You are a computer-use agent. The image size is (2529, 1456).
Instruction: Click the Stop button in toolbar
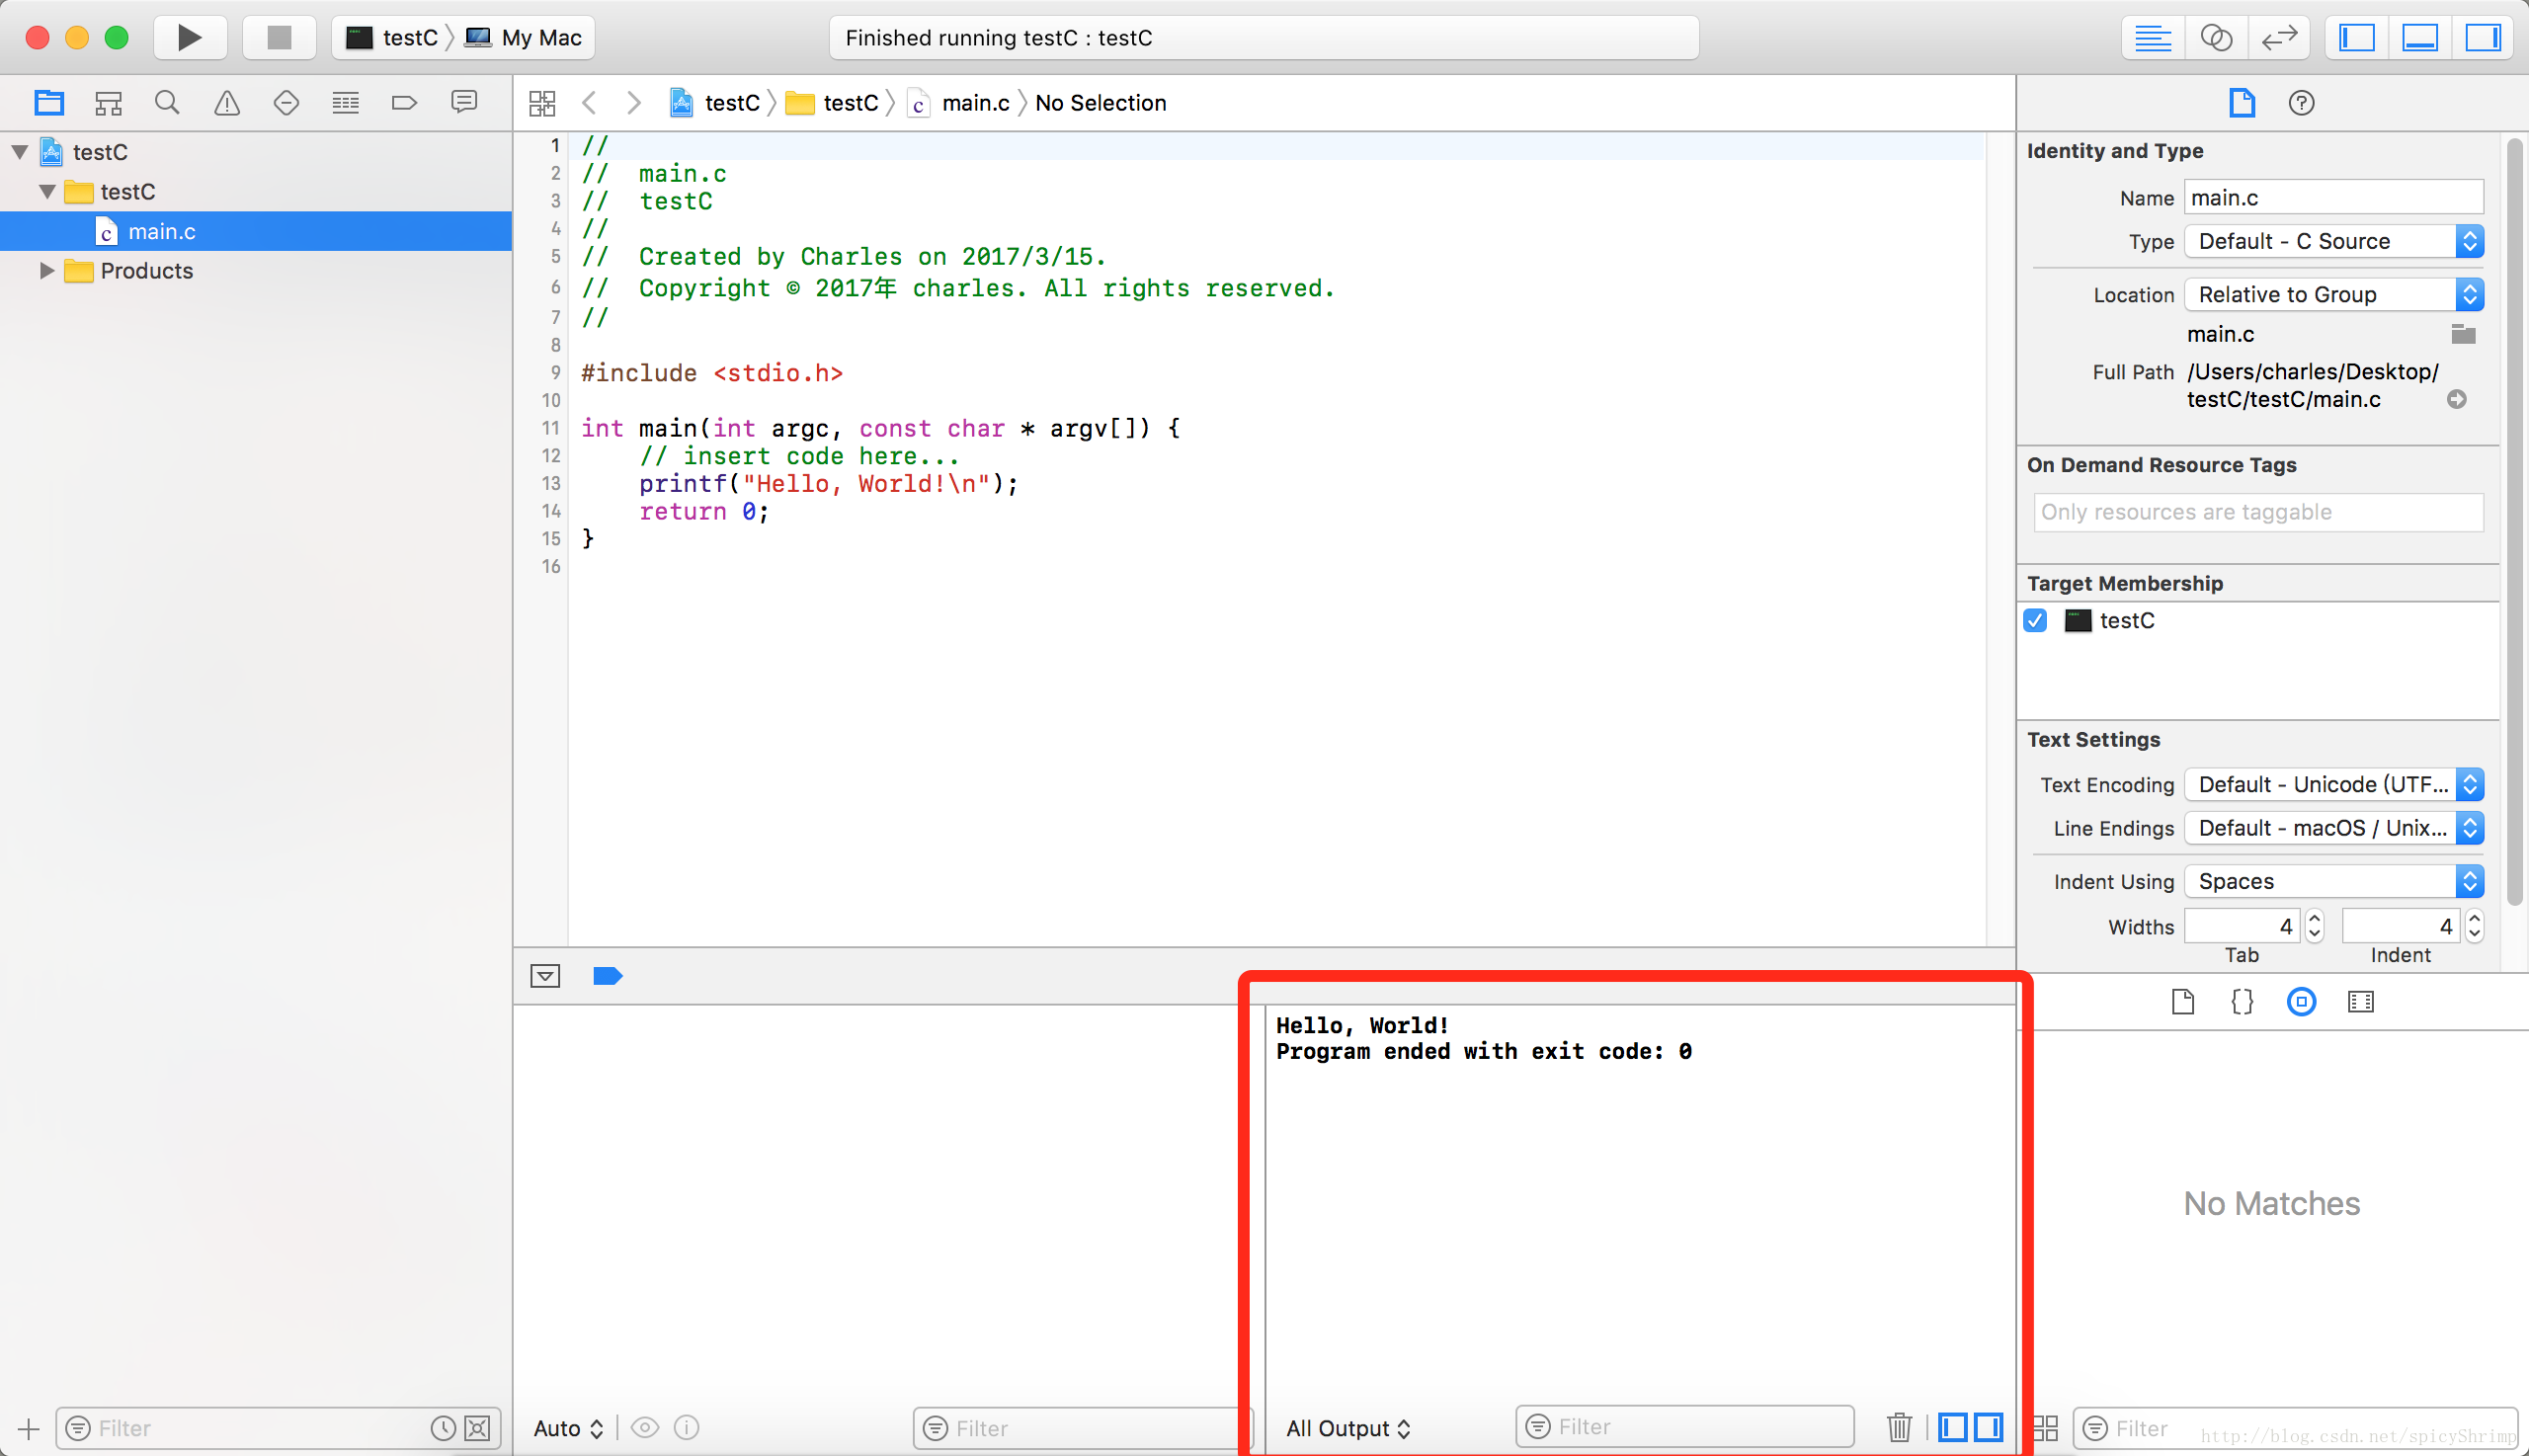click(279, 38)
